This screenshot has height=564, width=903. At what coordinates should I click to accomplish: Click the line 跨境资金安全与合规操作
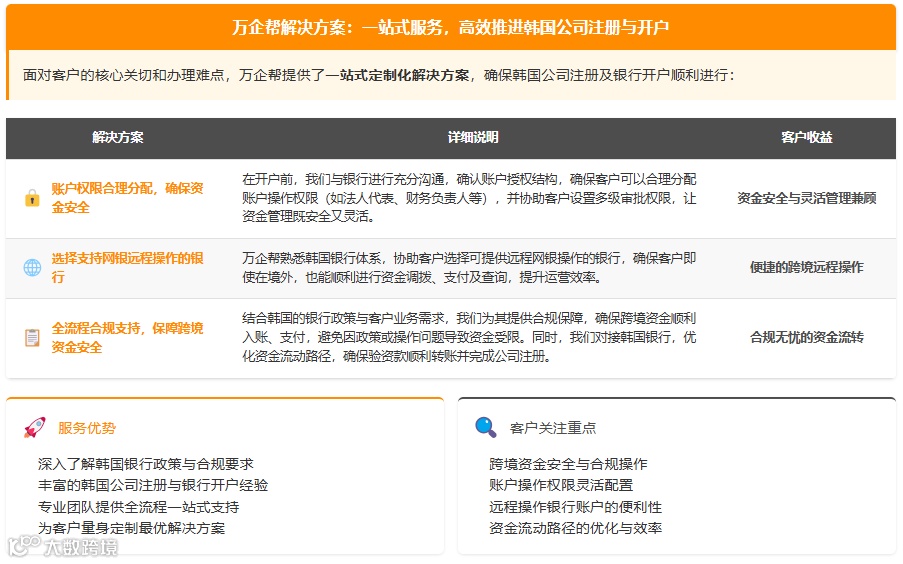568,464
